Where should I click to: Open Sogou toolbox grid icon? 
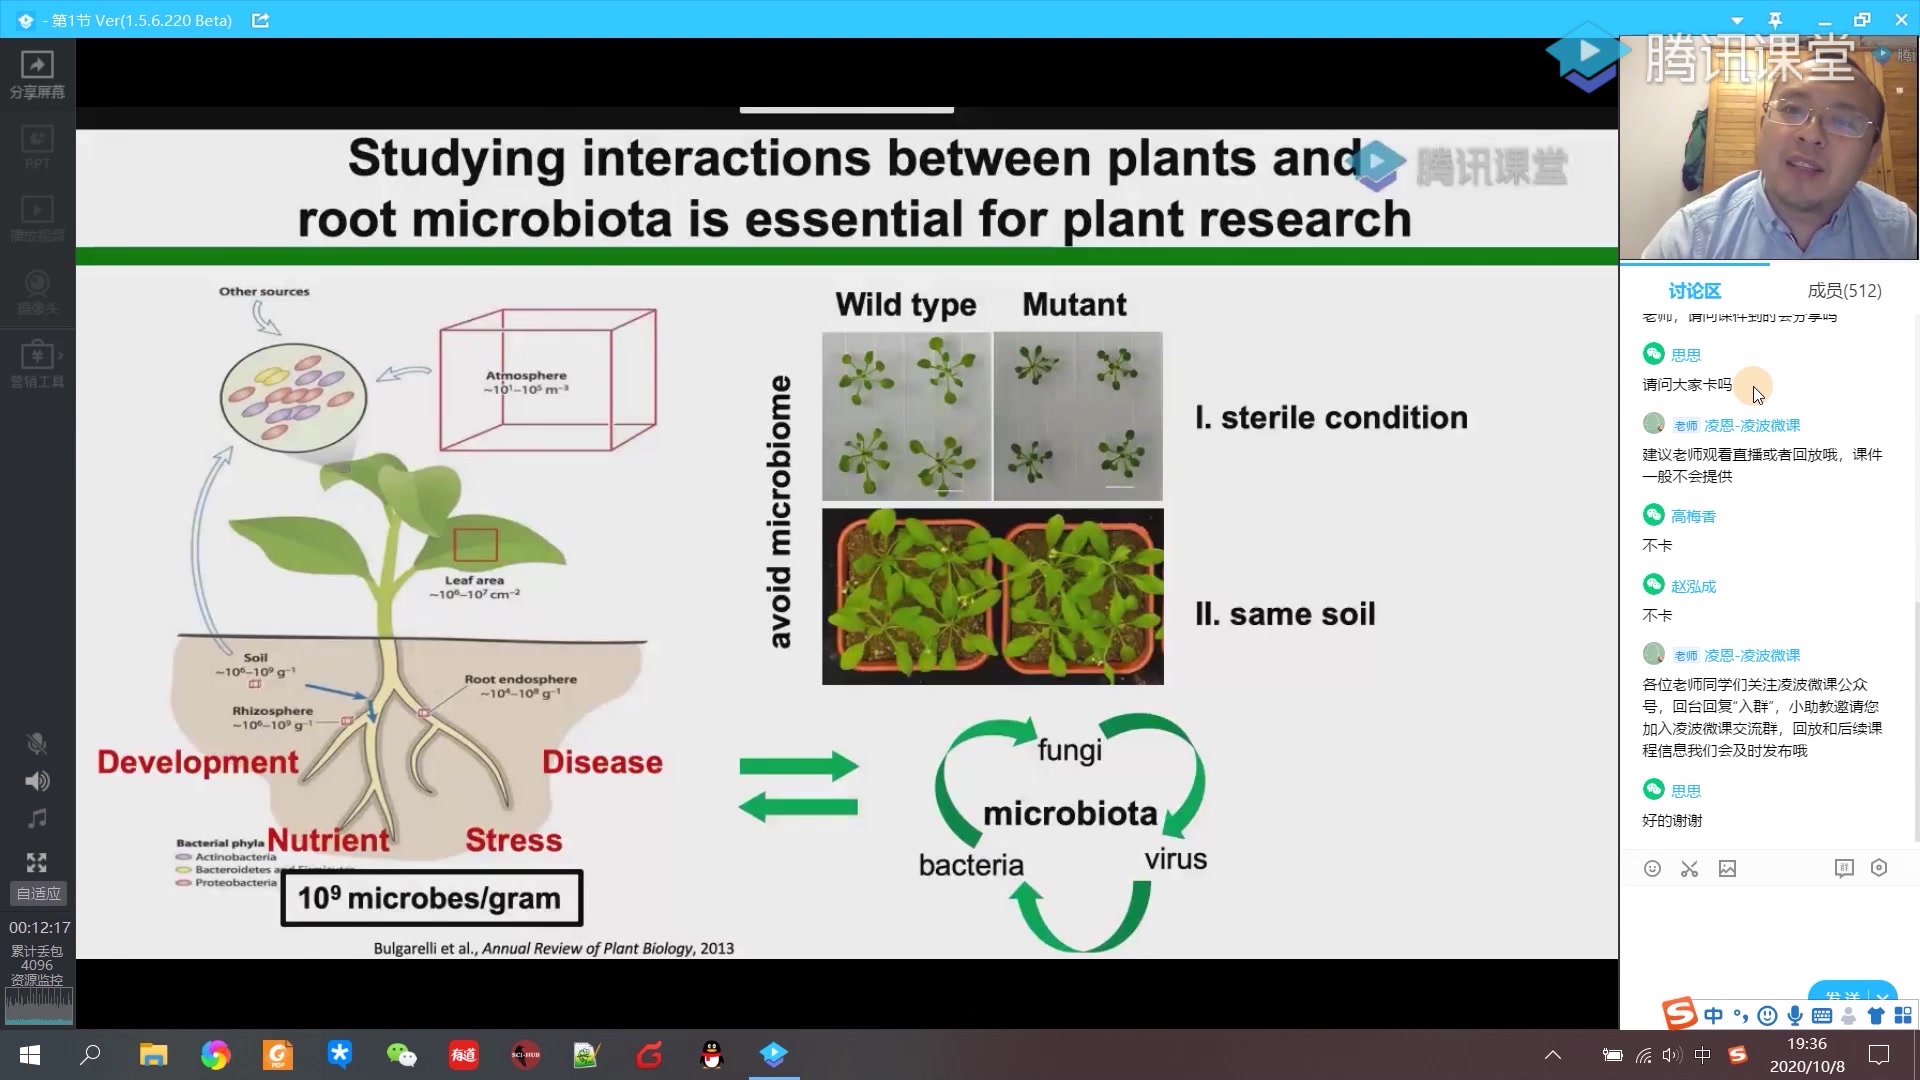[x=1902, y=1016]
